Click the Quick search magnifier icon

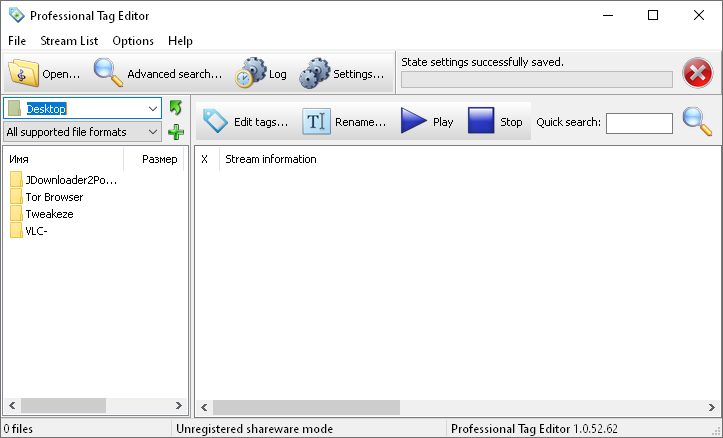(x=697, y=121)
